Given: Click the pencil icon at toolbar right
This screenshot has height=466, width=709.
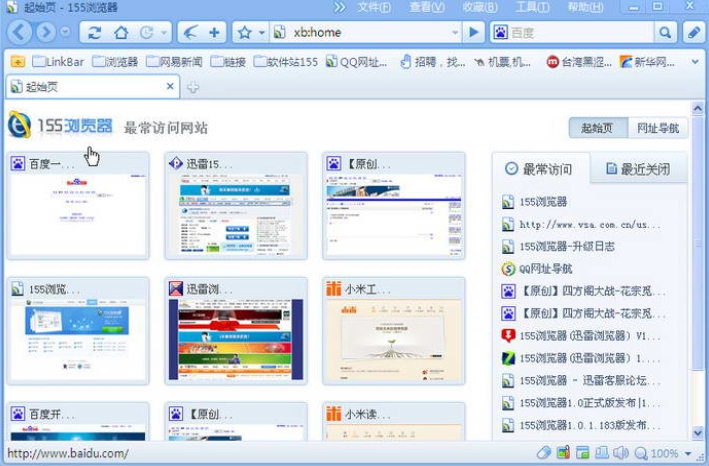Looking at the screenshot, I should click(x=695, y=33).
